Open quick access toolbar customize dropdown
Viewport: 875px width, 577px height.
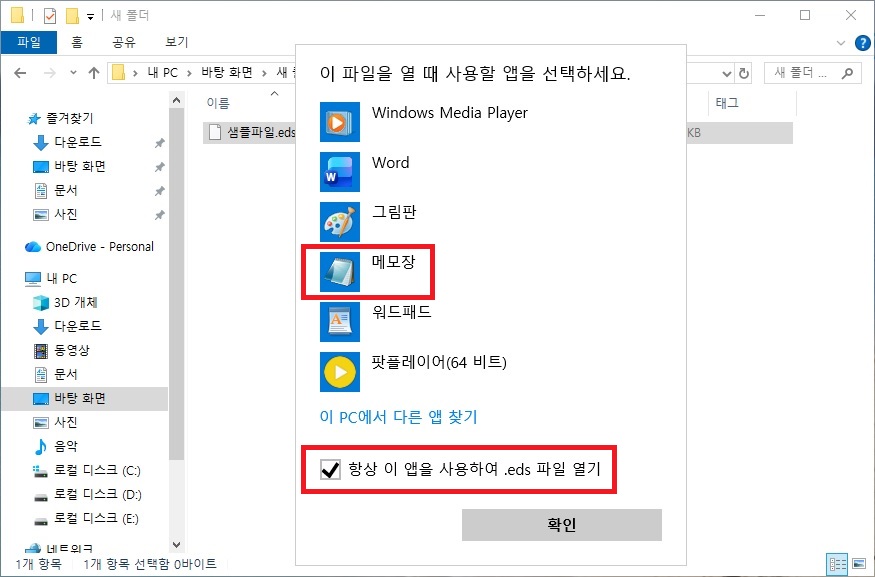click(90, 17)
